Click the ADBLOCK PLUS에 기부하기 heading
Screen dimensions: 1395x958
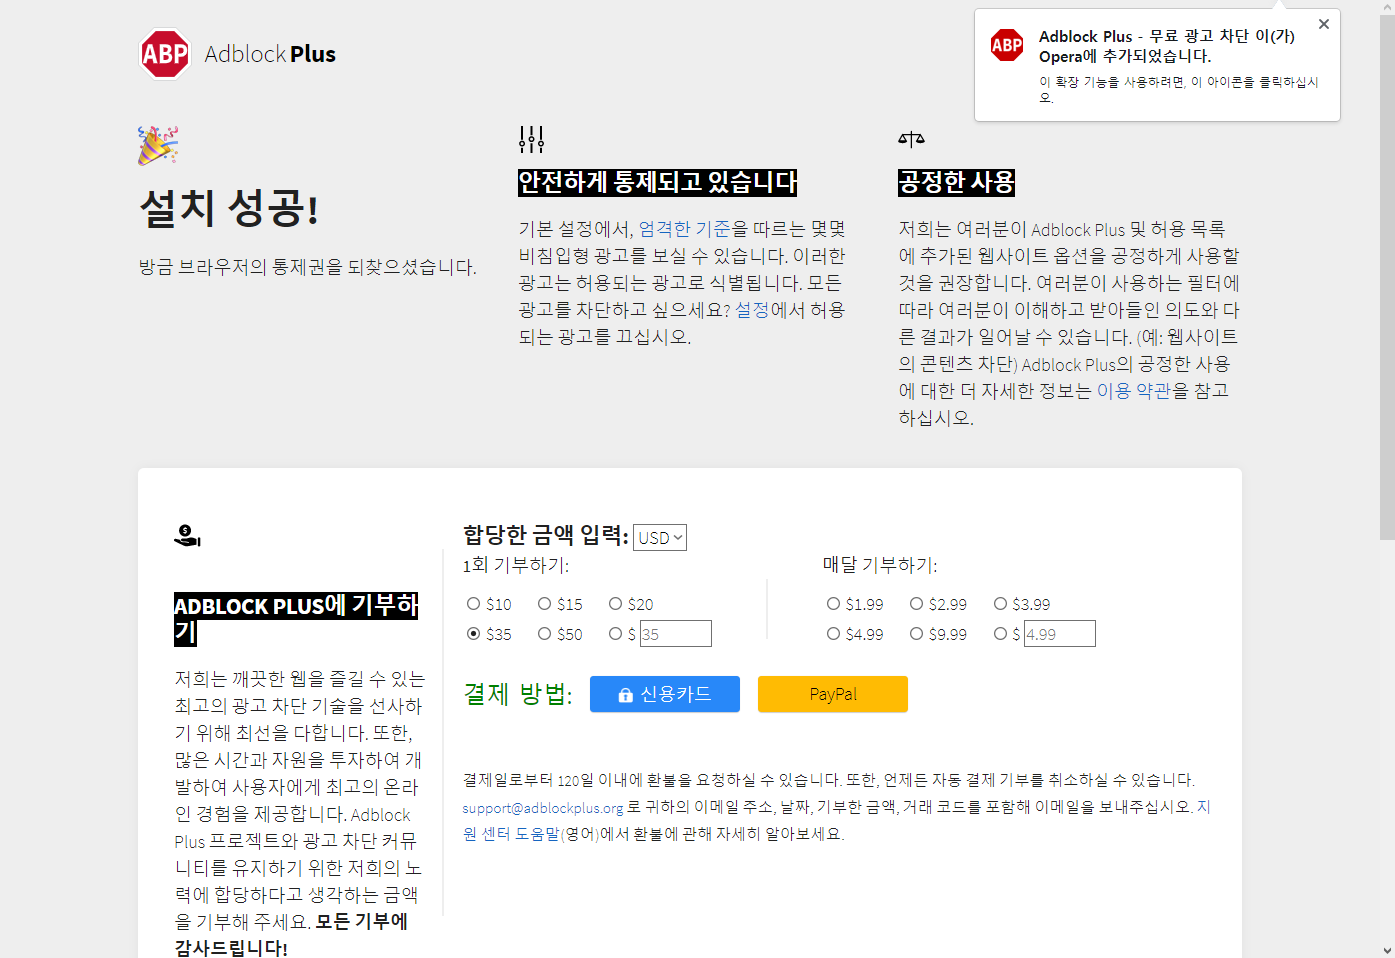click(296, 619)
